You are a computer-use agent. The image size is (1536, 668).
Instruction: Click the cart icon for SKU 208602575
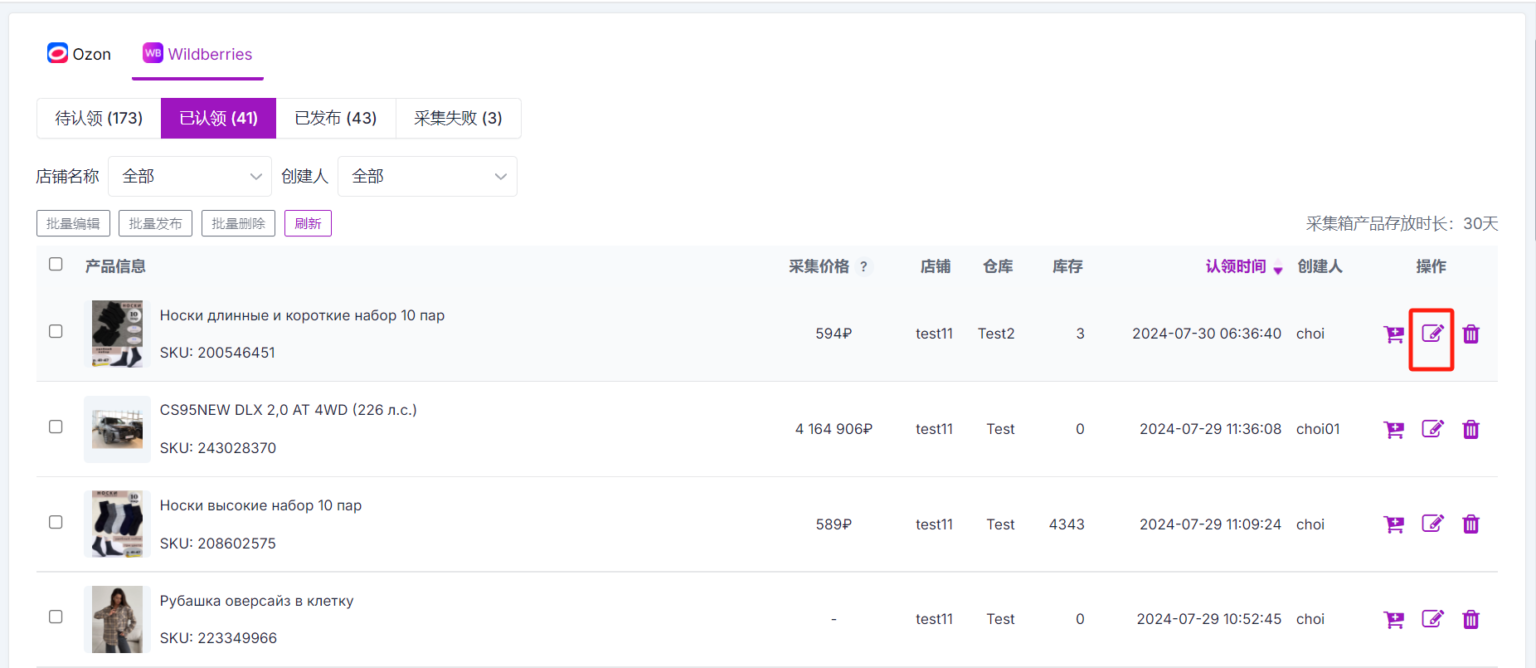[1393, 524]
